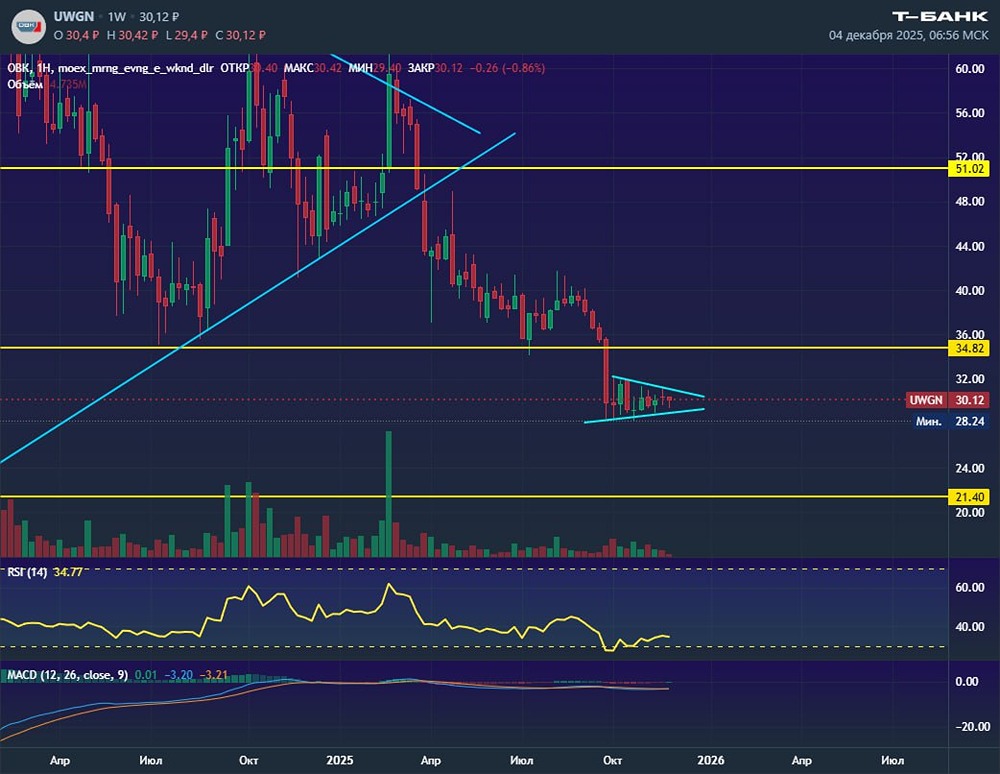Click 44.00 on the price scale

(x=969, y=246)
